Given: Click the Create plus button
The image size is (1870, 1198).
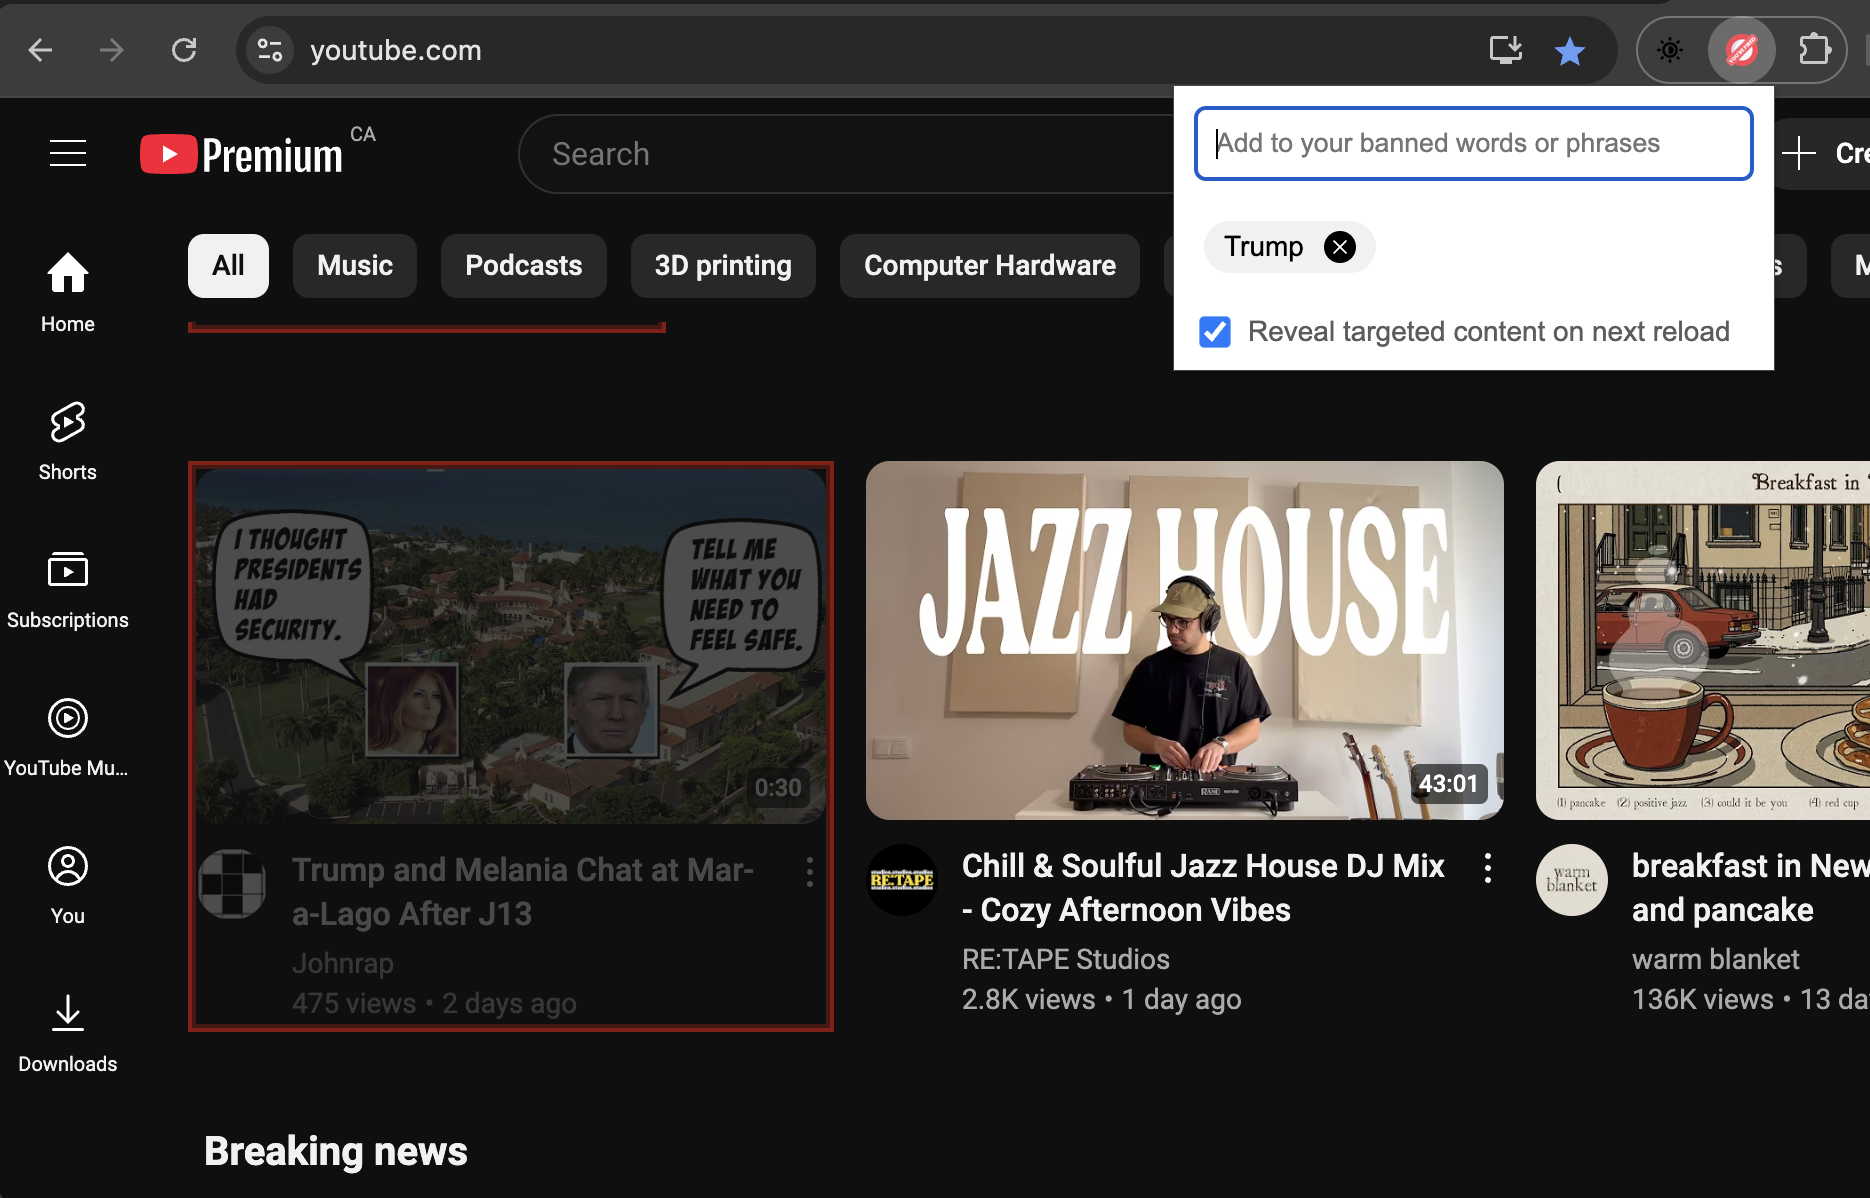Looking at the screenshot, I should click(x=1822, y=153).
